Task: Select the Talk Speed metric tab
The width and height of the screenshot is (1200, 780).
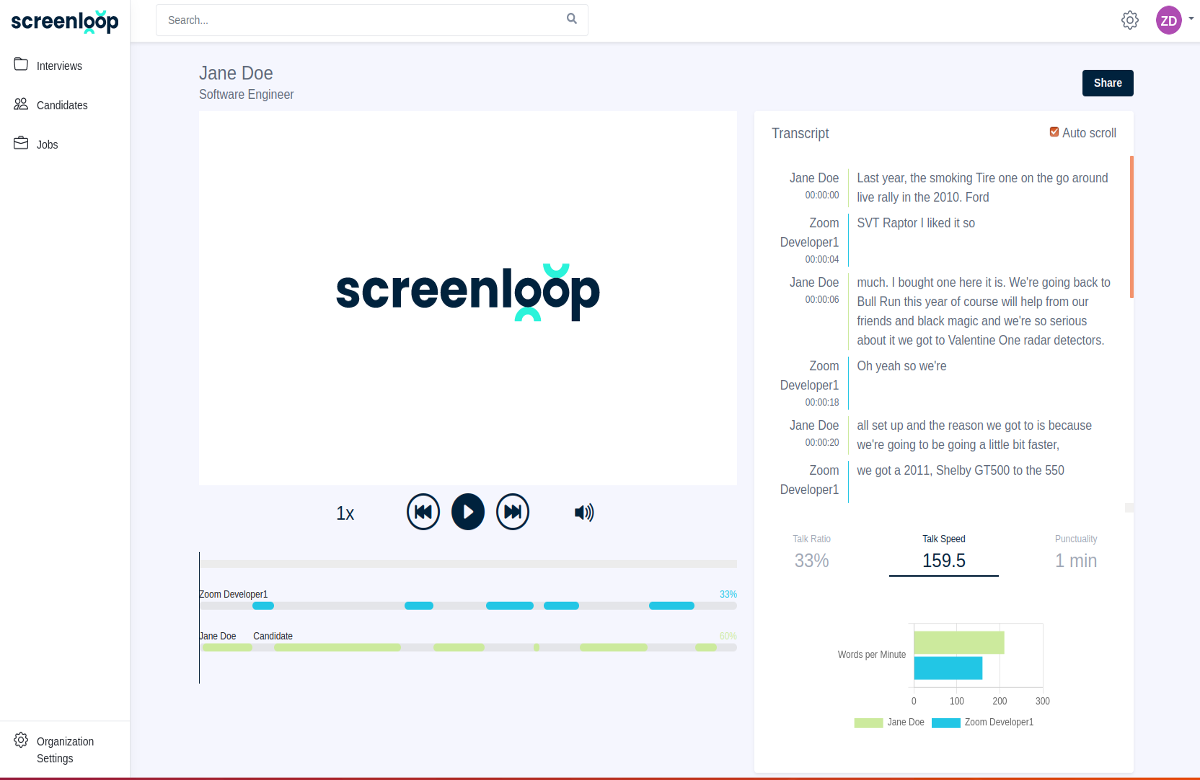Action: coord(943,550)
